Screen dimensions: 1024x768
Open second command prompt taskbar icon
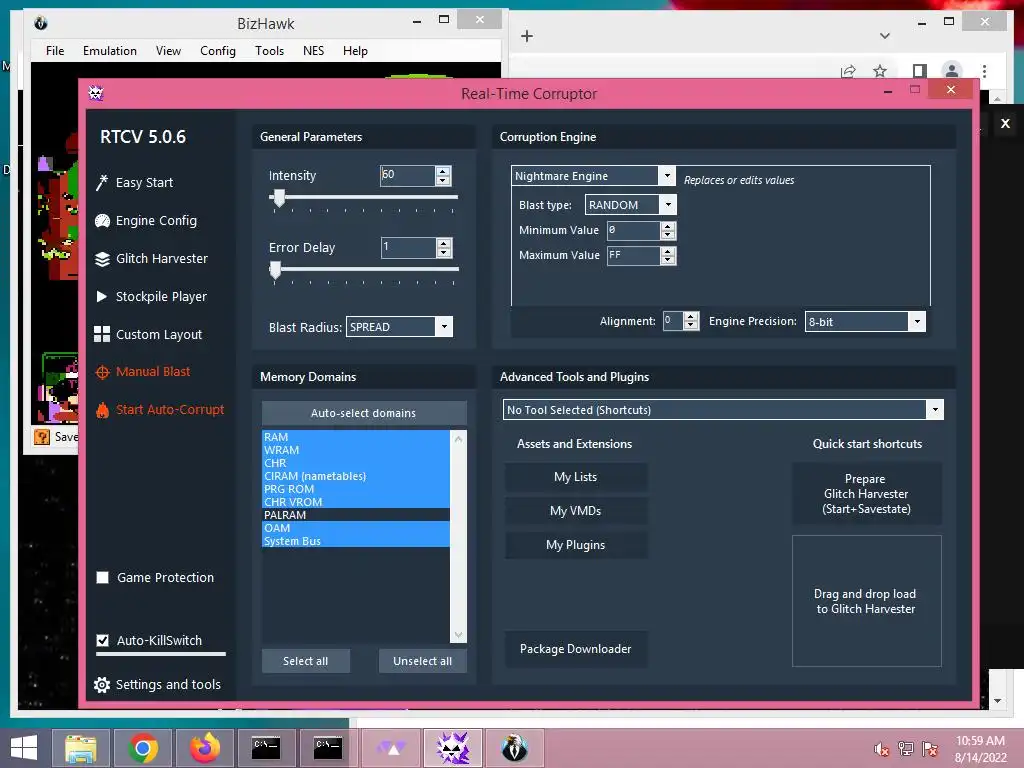click(328, 748)
